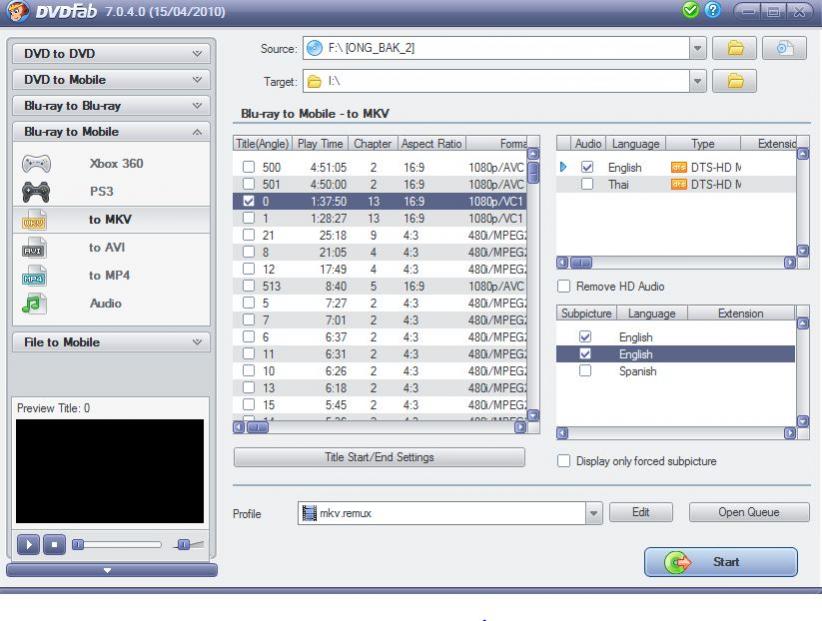Stop the preview playback

tap(54, 544)
